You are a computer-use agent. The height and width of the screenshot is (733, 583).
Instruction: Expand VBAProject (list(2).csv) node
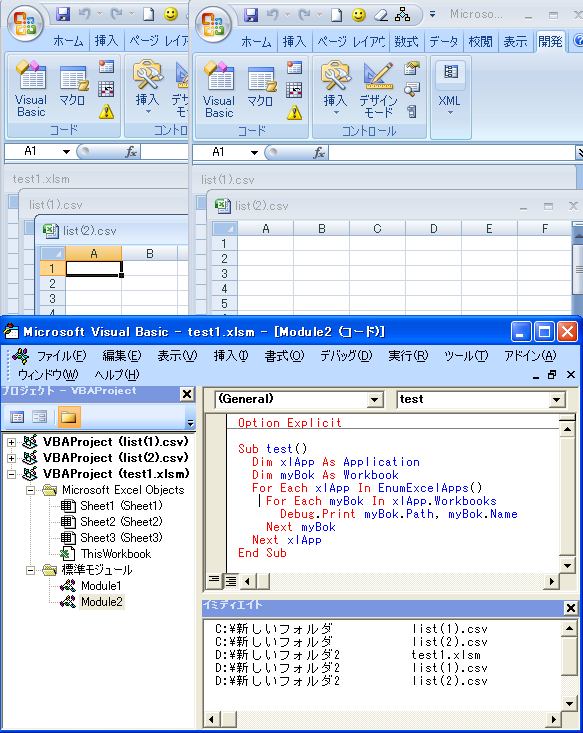pos(11,458)
